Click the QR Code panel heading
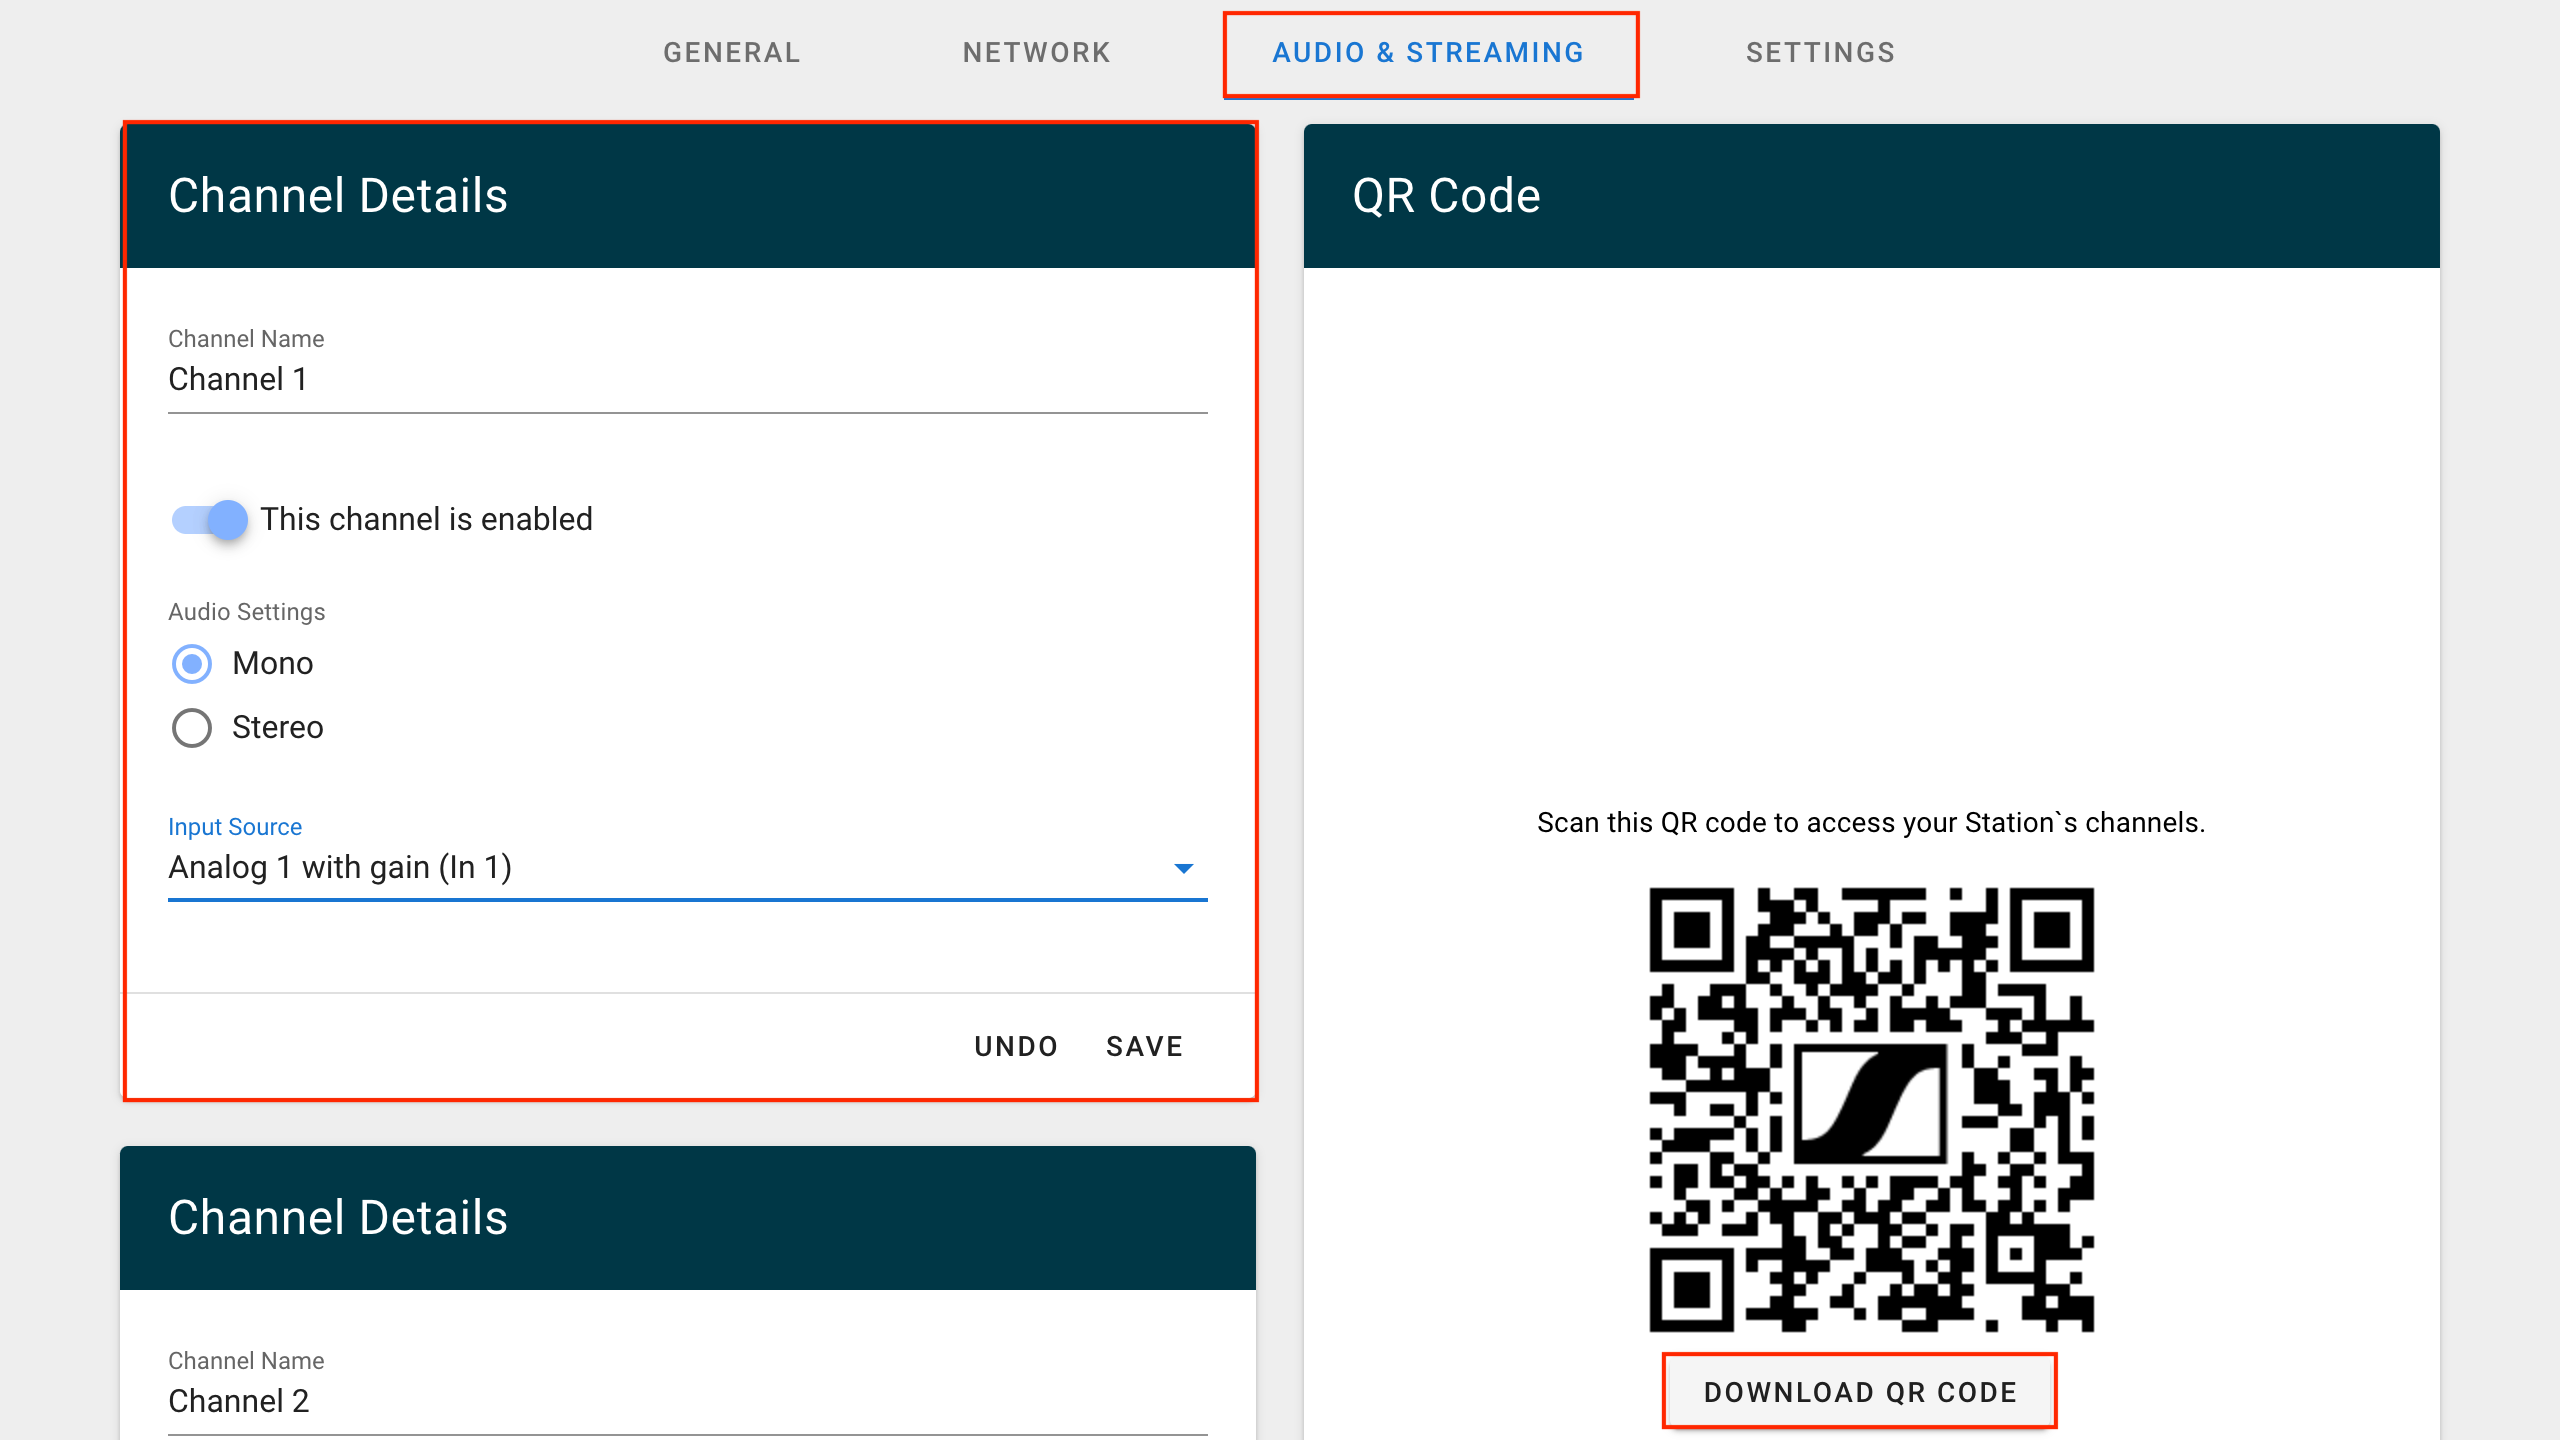The width and height of the screenshot is (2560, 1440). (1446, 196)
